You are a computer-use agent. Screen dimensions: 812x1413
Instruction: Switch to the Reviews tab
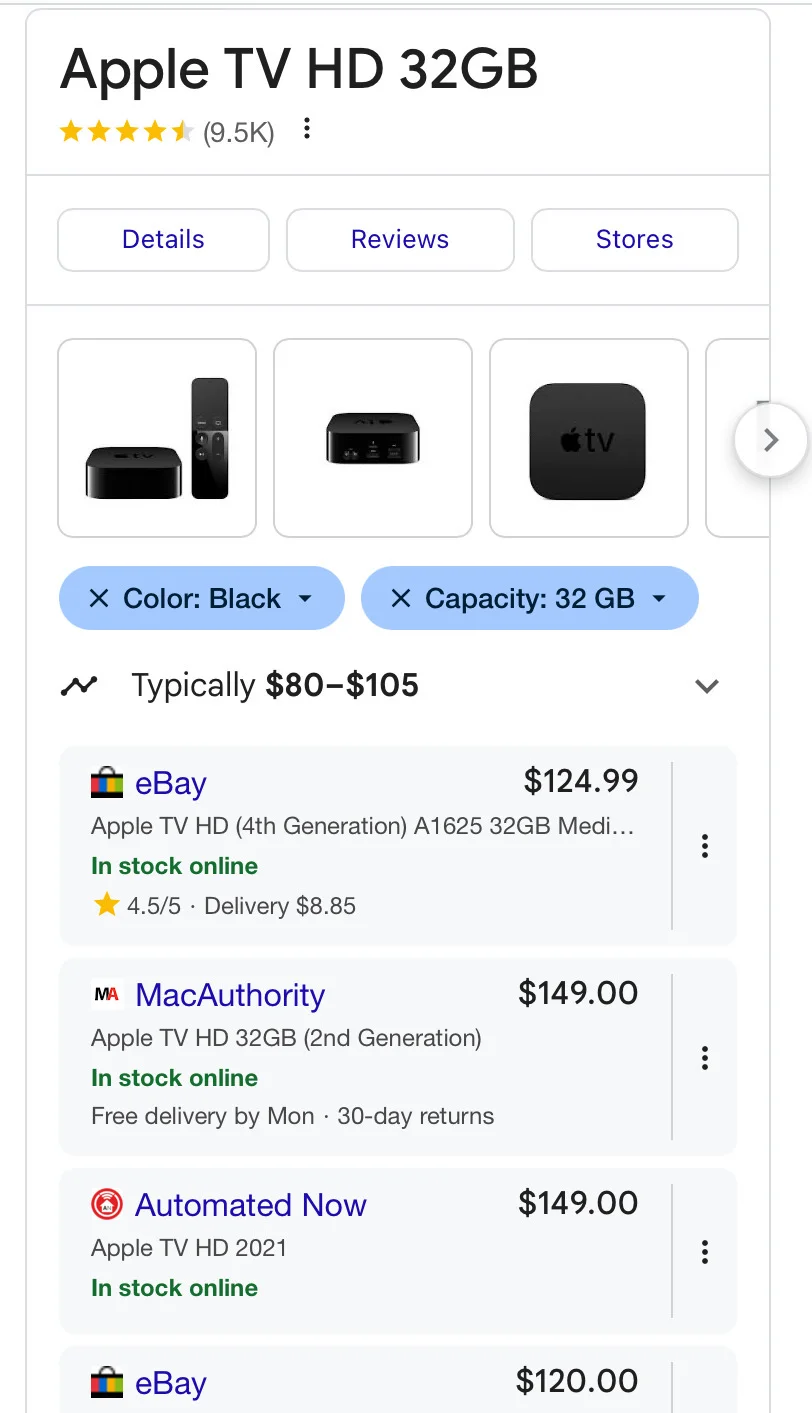(400, 240)
